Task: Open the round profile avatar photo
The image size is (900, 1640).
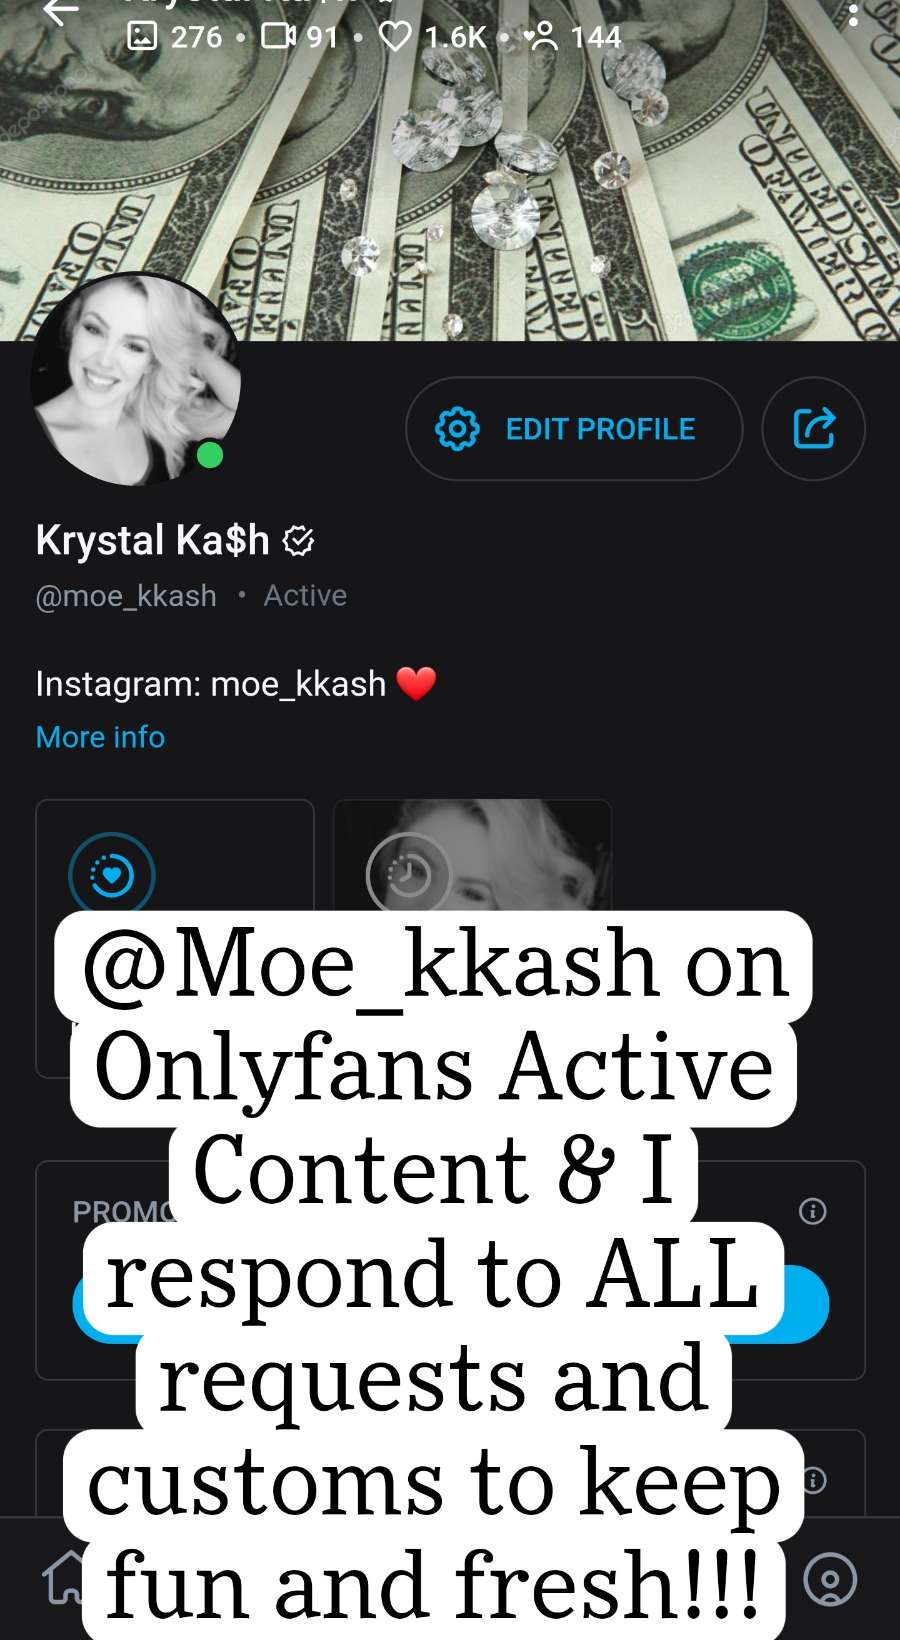Action: (136, 379)
